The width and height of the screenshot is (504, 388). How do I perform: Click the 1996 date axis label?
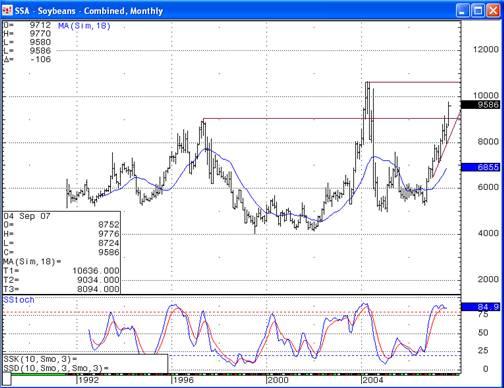(x=183, y=380)
